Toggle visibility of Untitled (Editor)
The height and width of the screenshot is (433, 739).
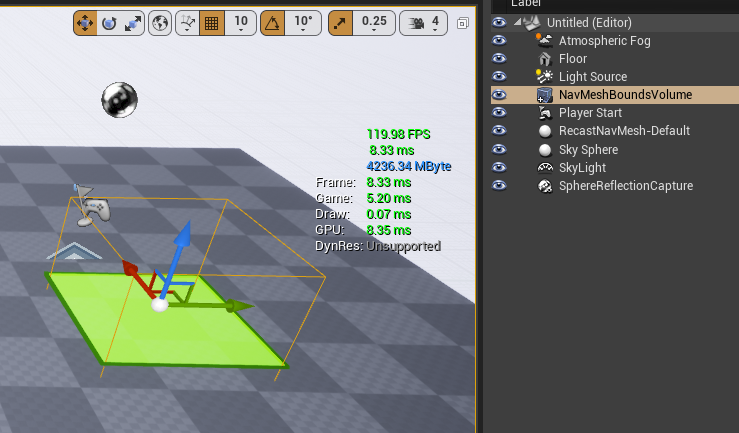coord(499,22)
